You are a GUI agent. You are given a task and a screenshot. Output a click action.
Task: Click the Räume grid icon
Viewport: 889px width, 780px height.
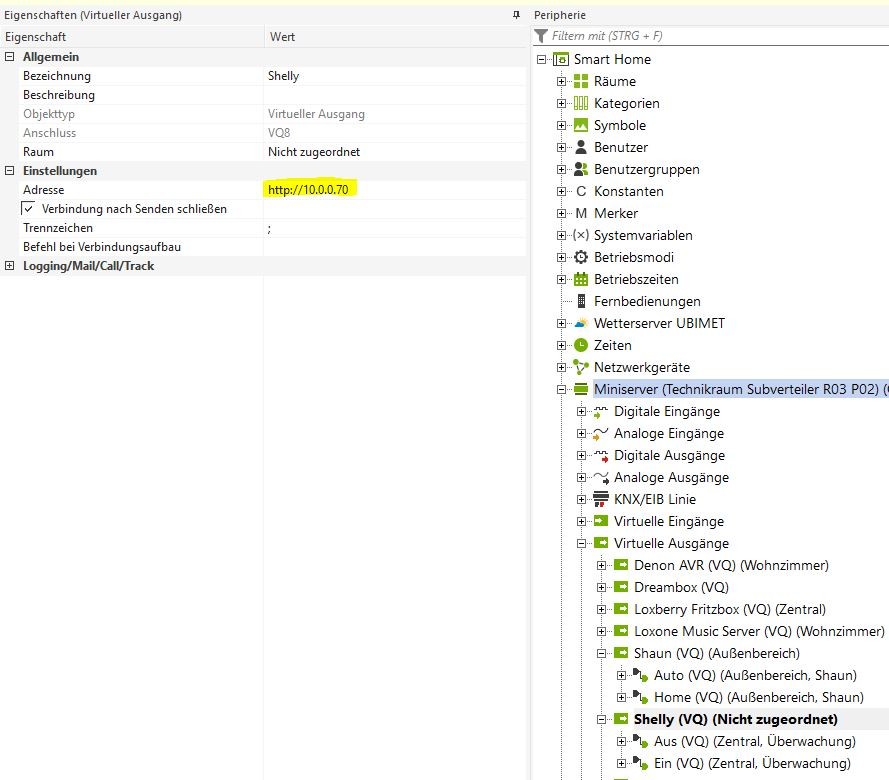(581, 81)
